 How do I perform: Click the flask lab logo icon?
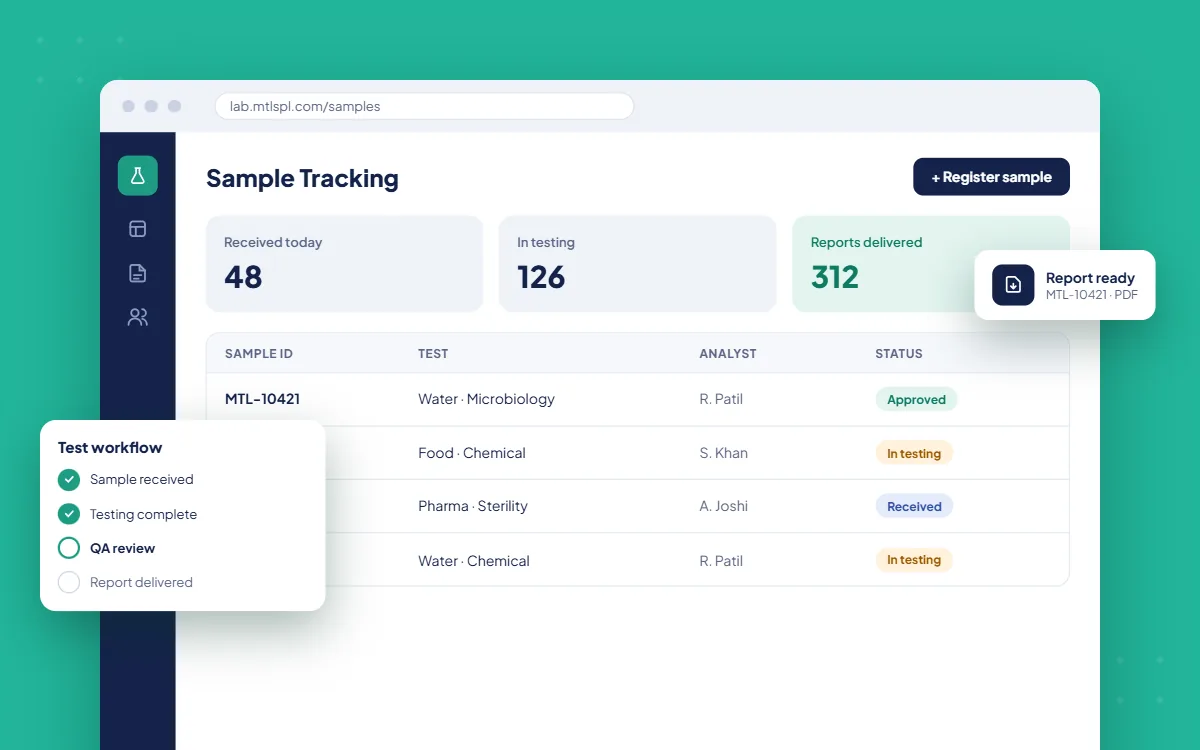point(137,176)
